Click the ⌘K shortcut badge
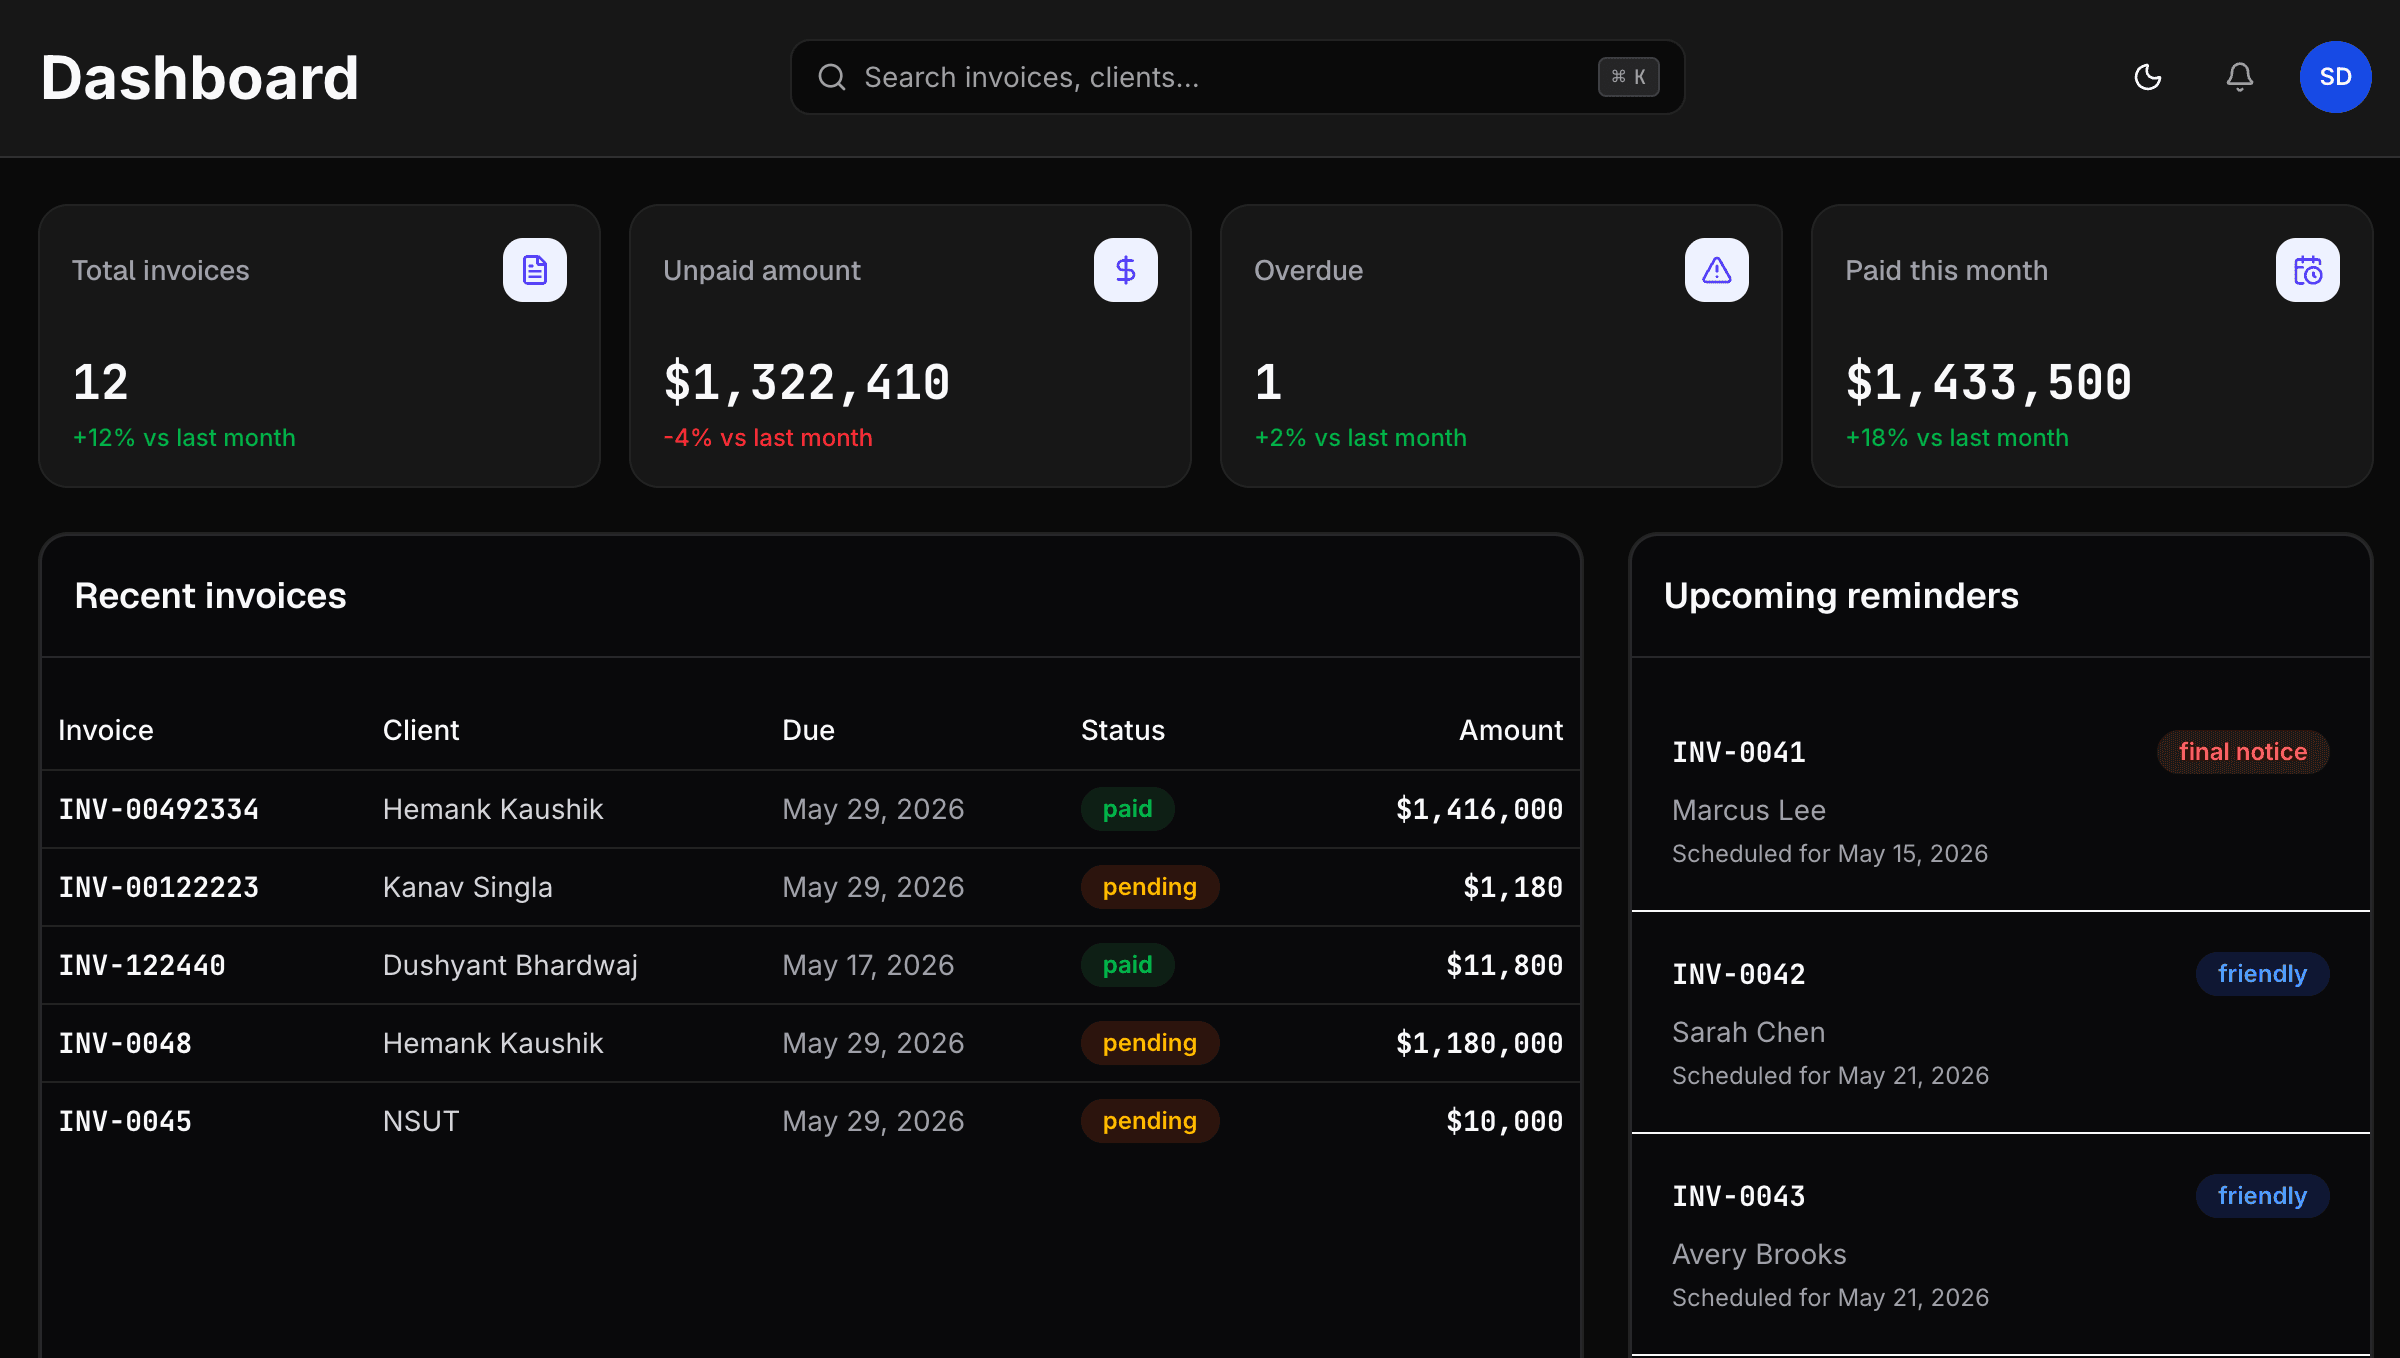This screenshot has width=2400, height=1358. (1628, 77)
